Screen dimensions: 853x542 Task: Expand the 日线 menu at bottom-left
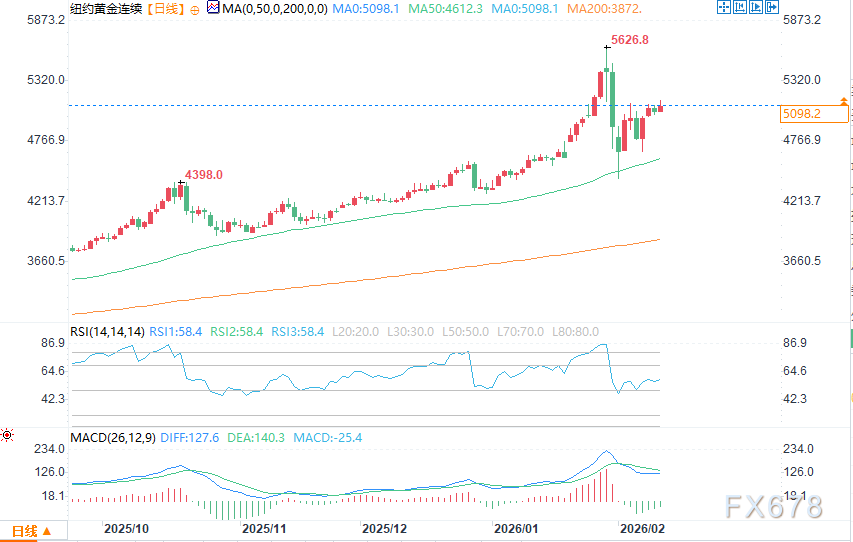pos(32,530)
